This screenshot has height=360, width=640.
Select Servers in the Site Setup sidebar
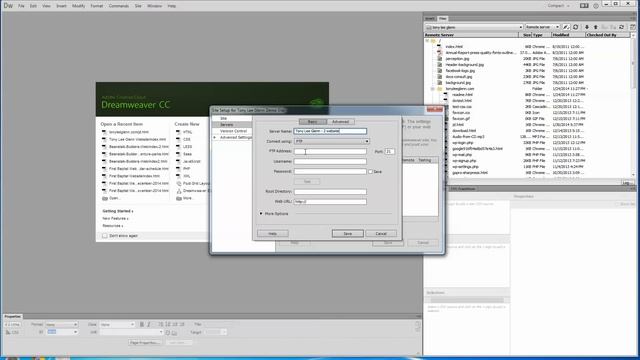click(x=227, y=124)
